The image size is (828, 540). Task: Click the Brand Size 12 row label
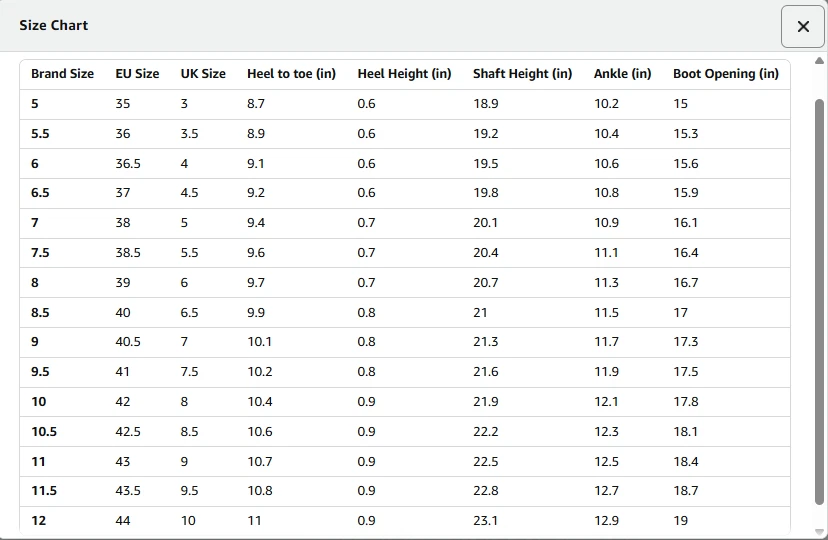point(38,521)
